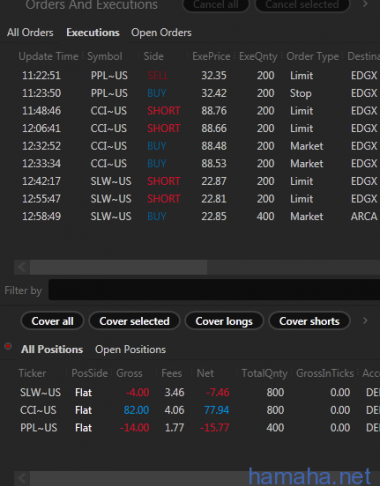Click the chevron after Cover shorts button
Viewport: 380px width, 486px height.
[x=365, y=321]
